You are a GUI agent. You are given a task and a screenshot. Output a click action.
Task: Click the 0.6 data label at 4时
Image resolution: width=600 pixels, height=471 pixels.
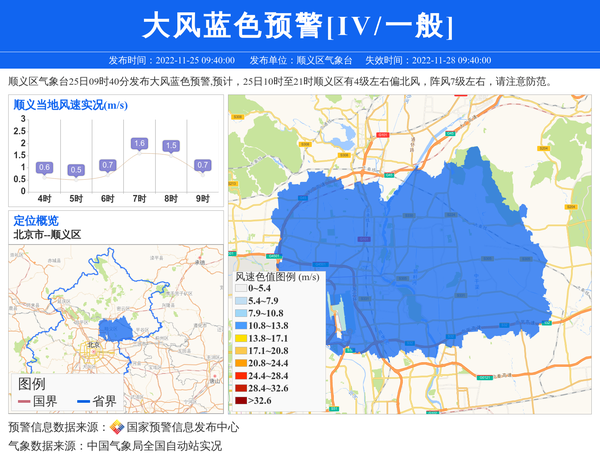click(44, 168)
